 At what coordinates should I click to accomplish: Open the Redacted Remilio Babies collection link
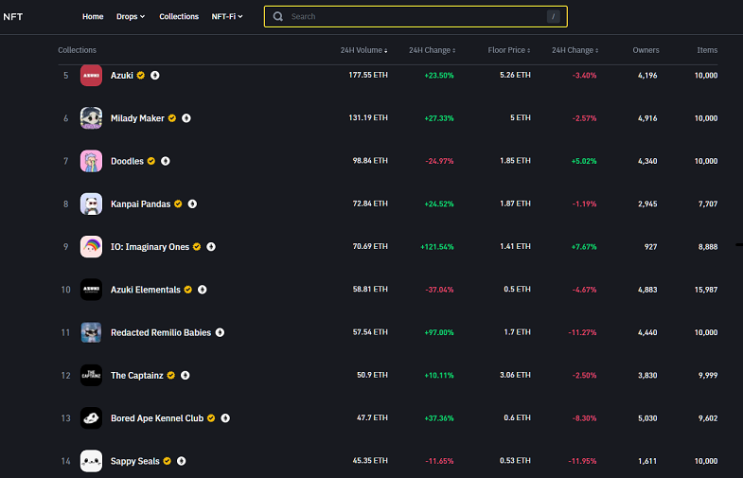161,333
